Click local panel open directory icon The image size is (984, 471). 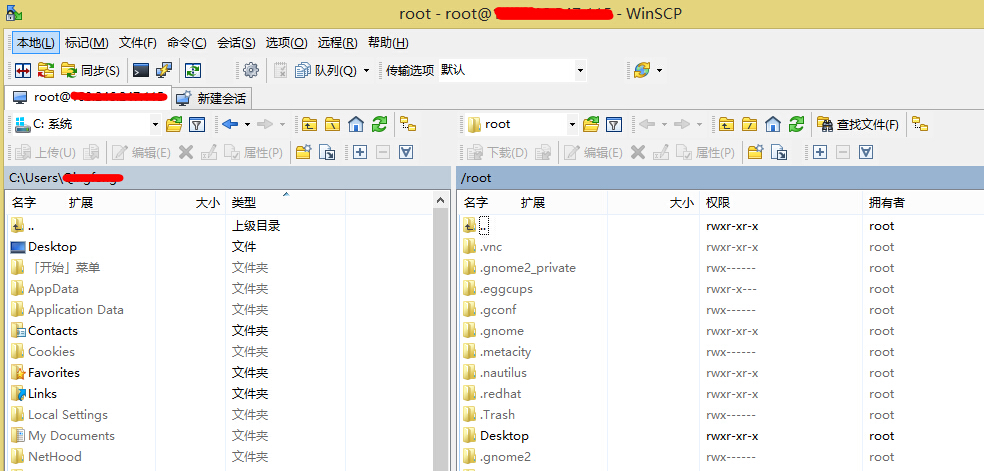coord(174,124)
